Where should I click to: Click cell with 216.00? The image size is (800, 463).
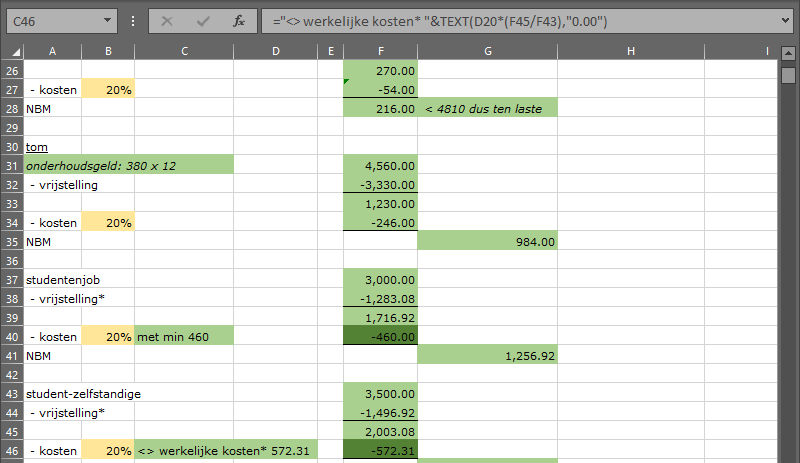381,109
